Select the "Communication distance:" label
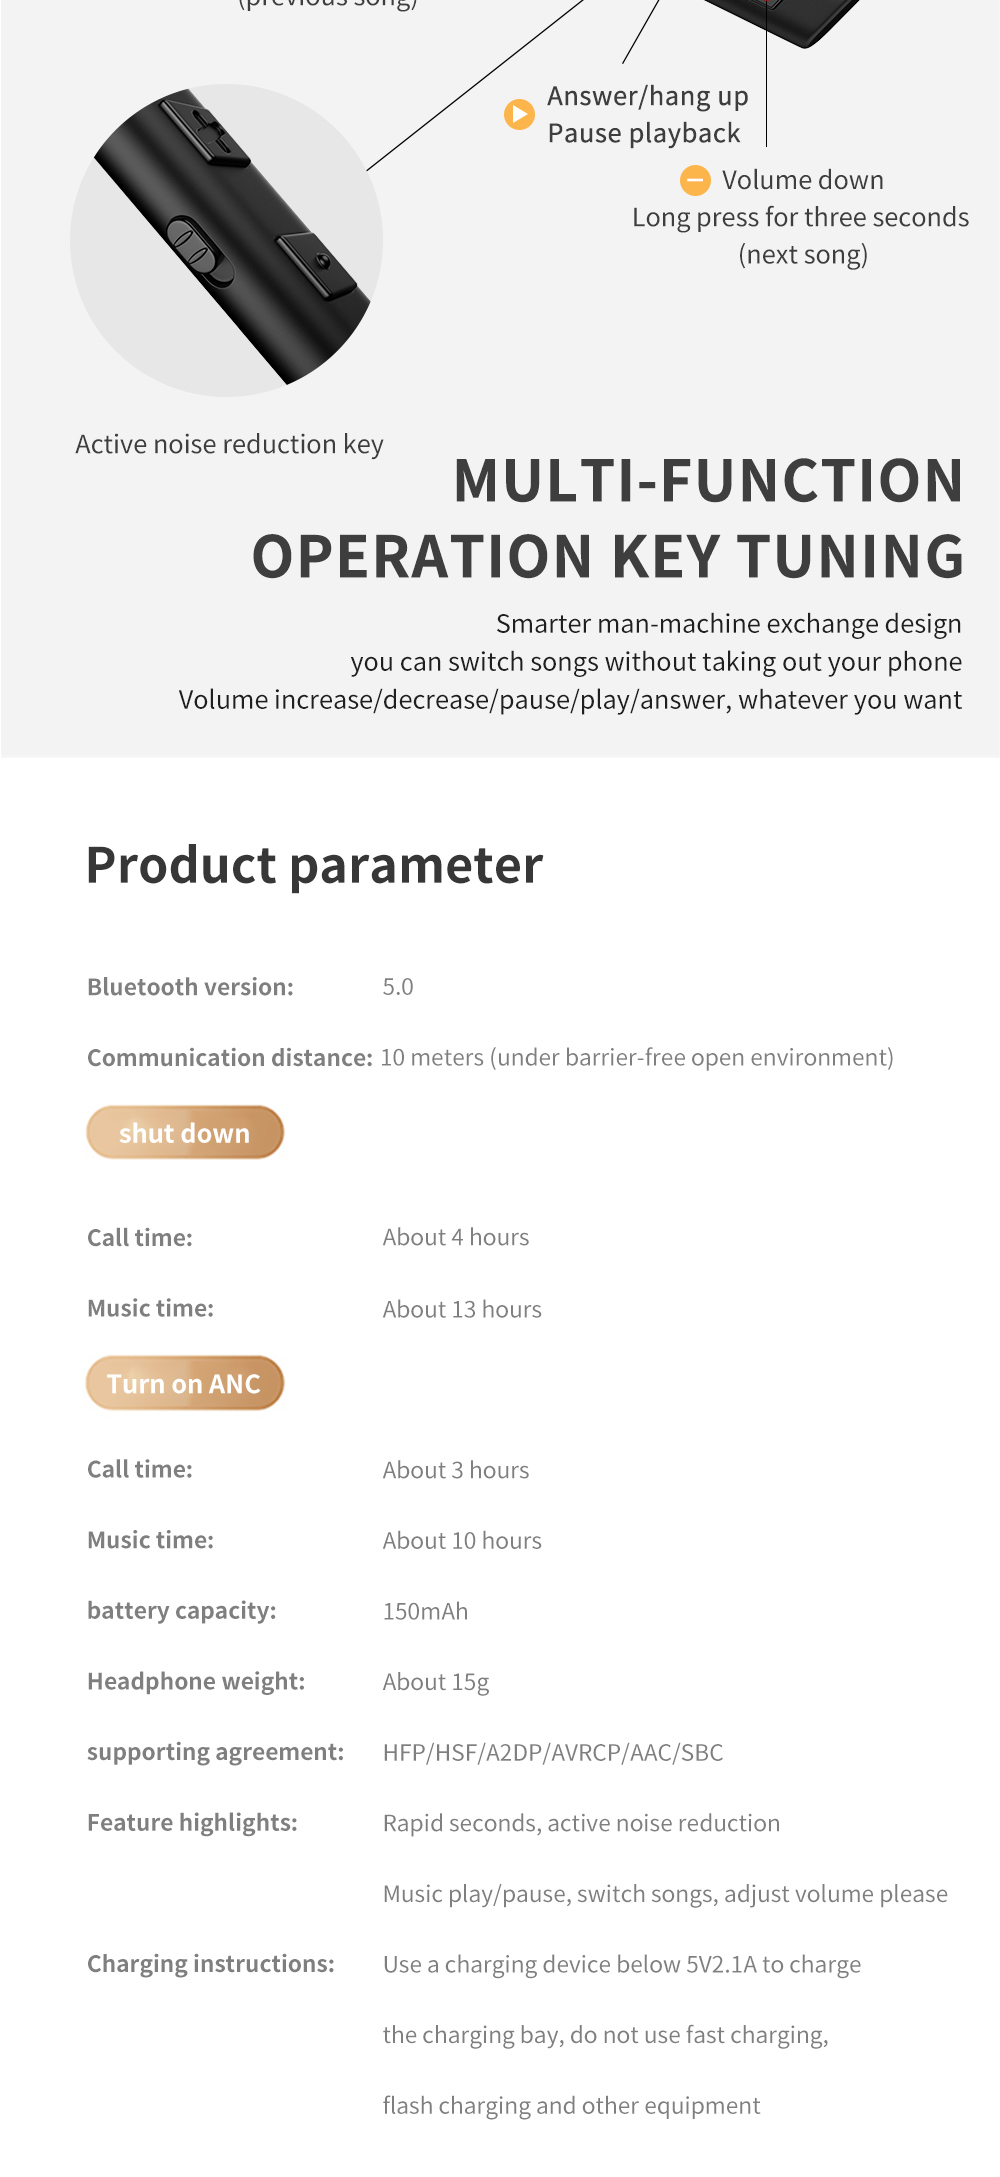Image resolution: width=1000 pixels, height=2177 pixels. (229, 1058)
